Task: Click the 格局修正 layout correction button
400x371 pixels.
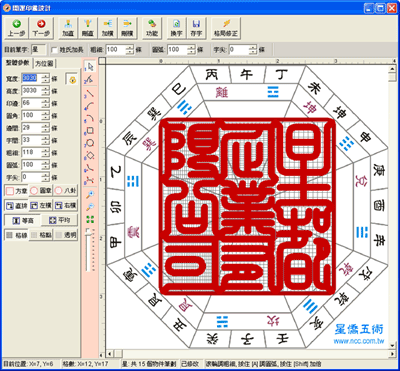Action: coord(226,28)
